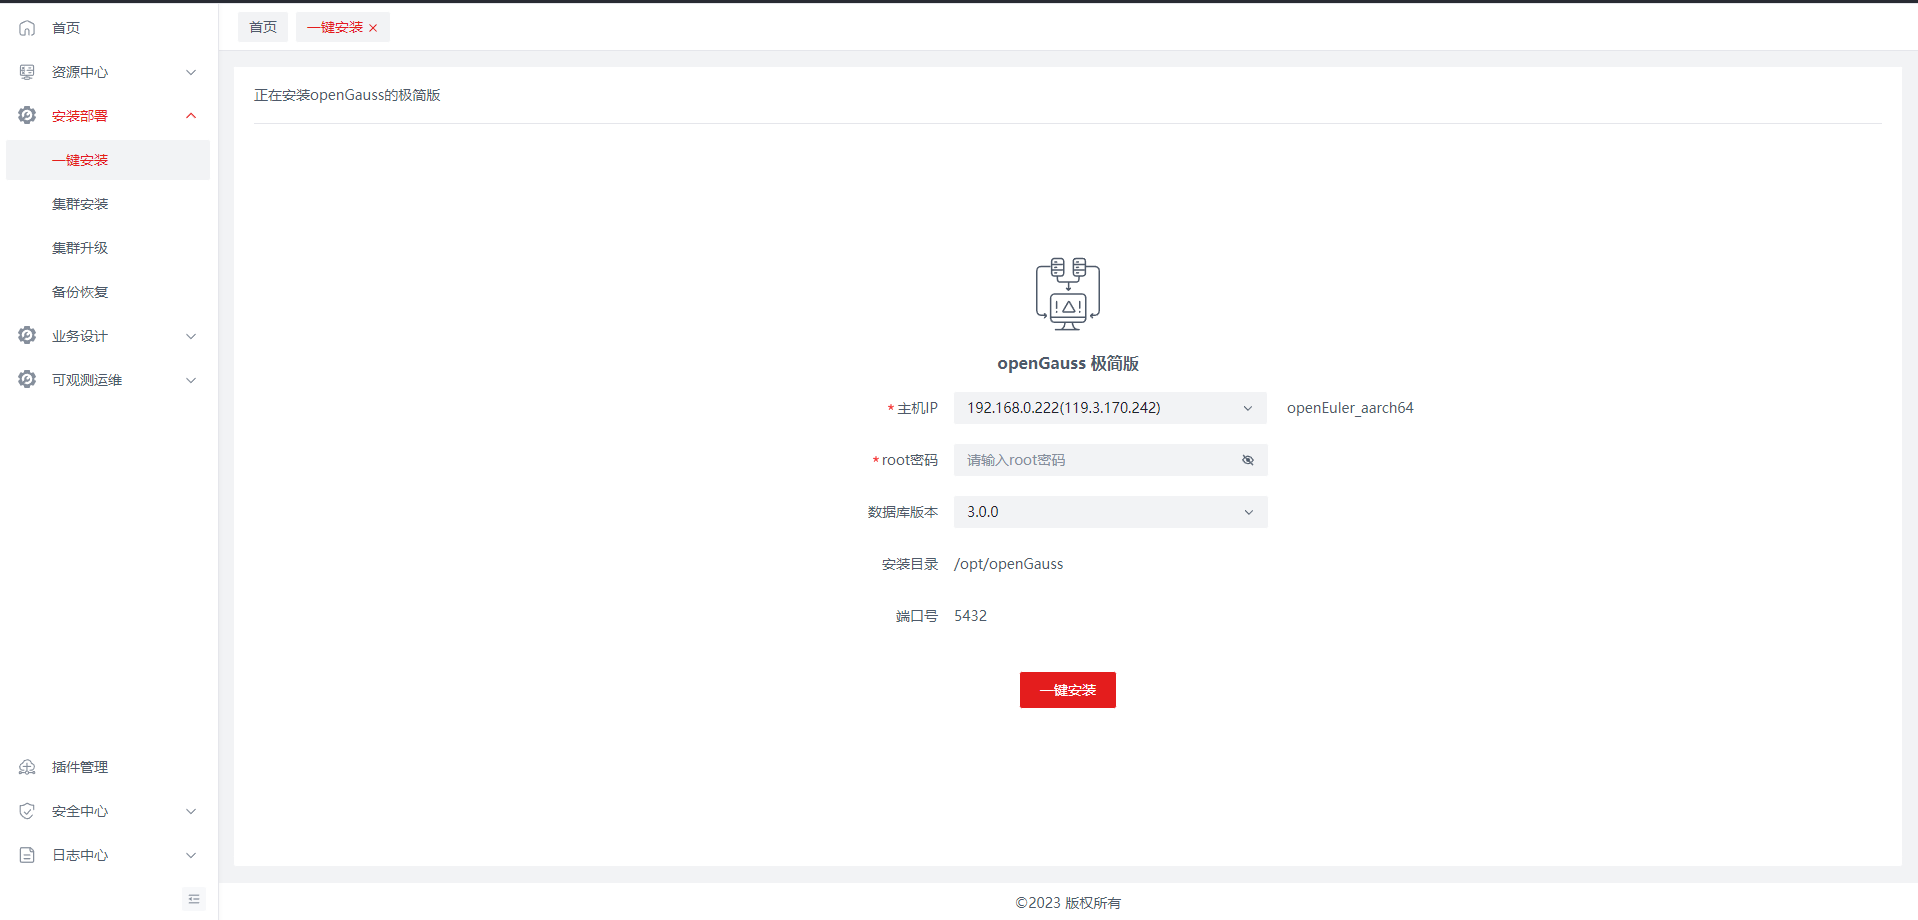Select 集群安装 in the sidebar

coord(80,204)
